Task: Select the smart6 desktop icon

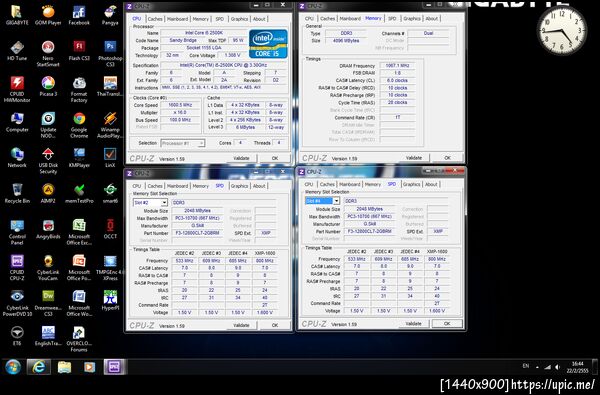Action: point(110,193)
